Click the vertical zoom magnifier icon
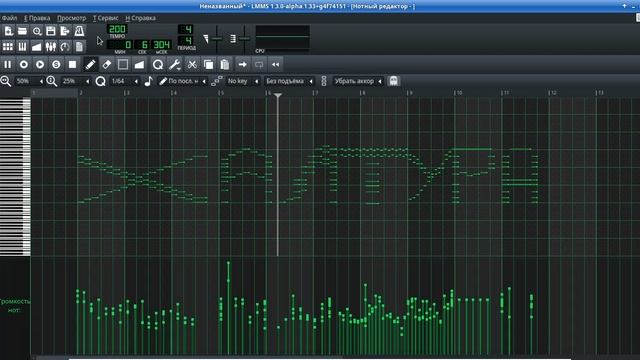 [51, 81]
